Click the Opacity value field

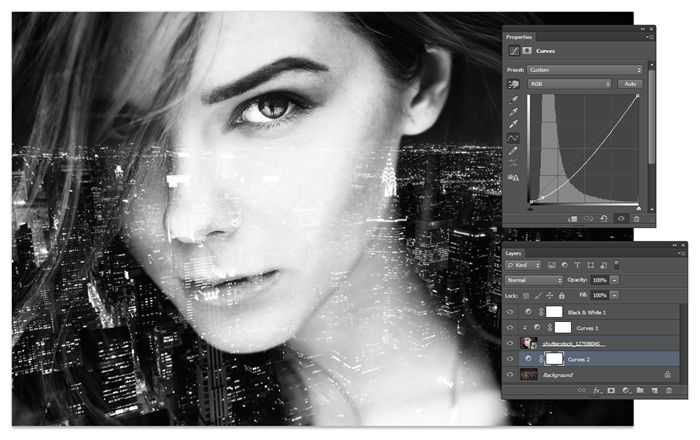600,280
